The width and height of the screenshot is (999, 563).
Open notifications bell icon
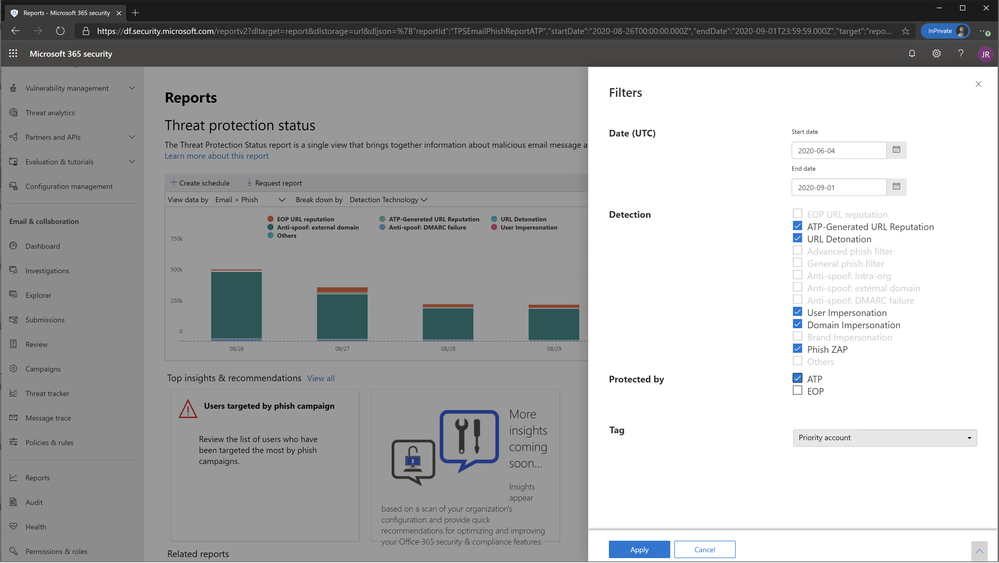click(912, 53)
